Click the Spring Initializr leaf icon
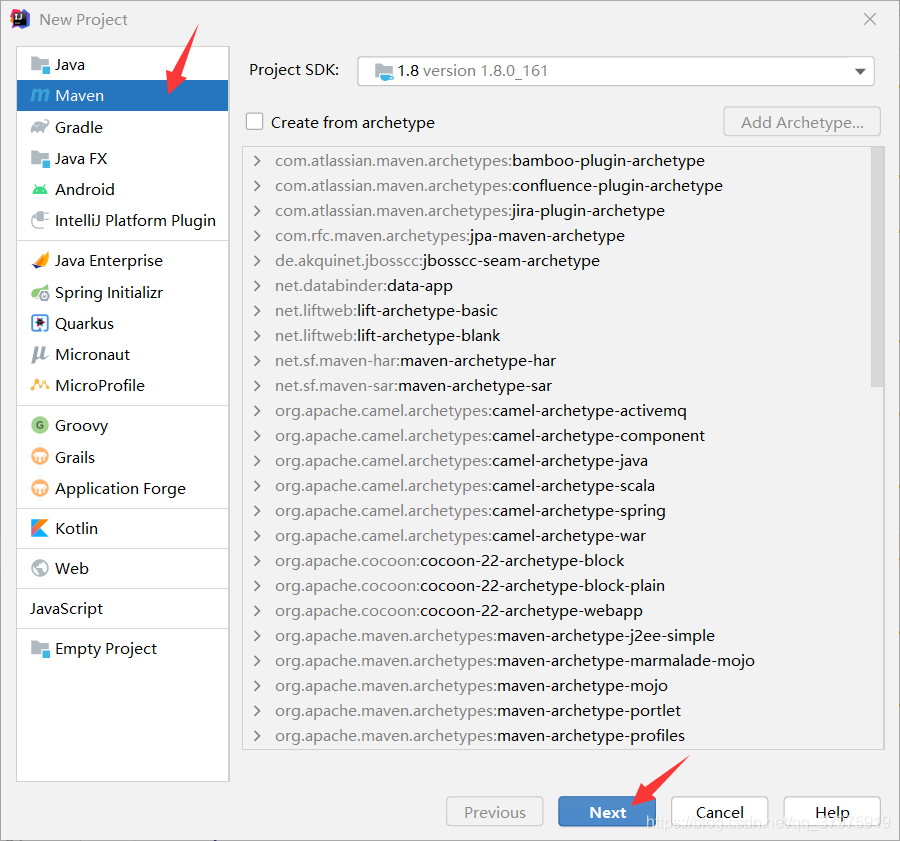 (x=40, y=293)
